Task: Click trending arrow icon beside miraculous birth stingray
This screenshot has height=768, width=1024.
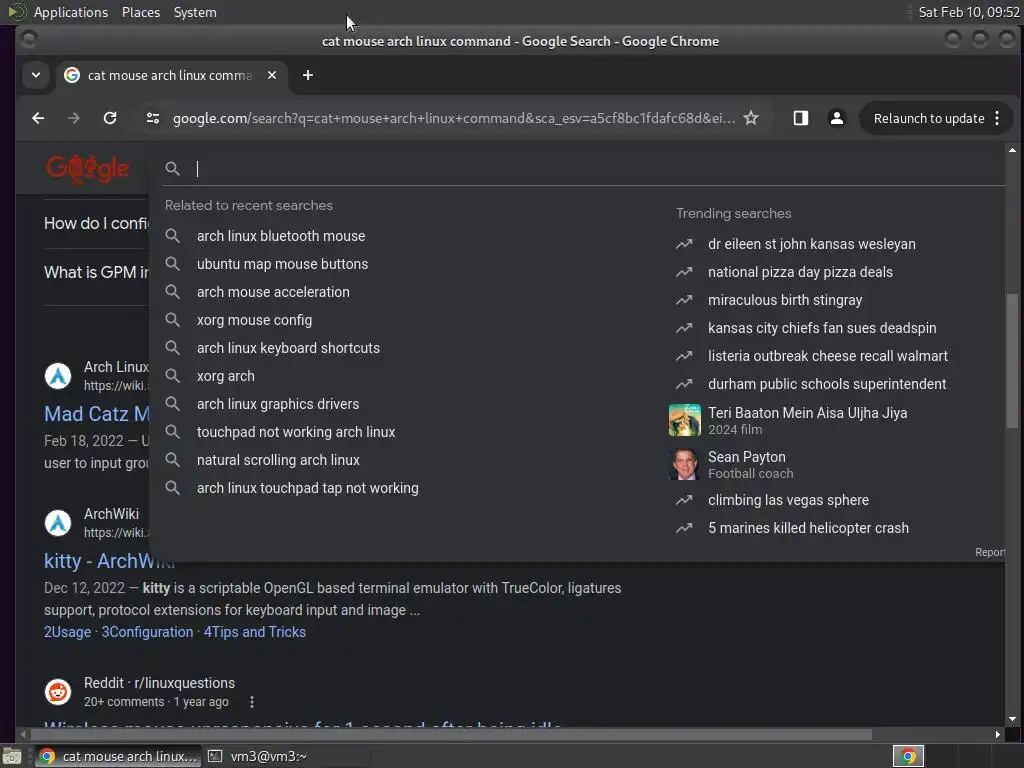Action: tap(684, 300)
